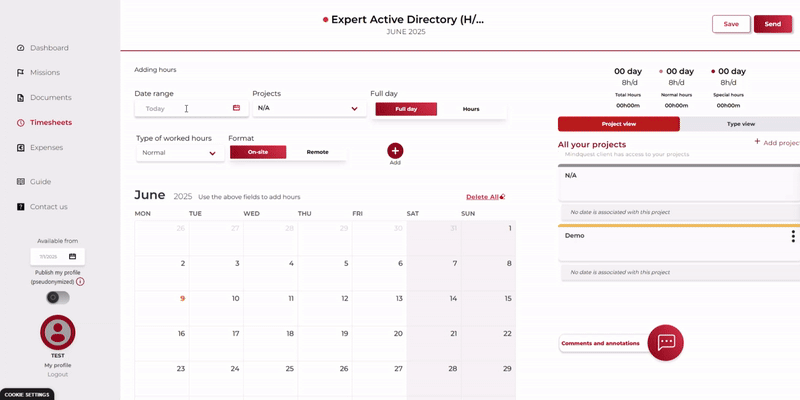The width and height of the screenshot is (800, 400).
Task: Click the Expenses sidebar icon
Action: [20, 147]
